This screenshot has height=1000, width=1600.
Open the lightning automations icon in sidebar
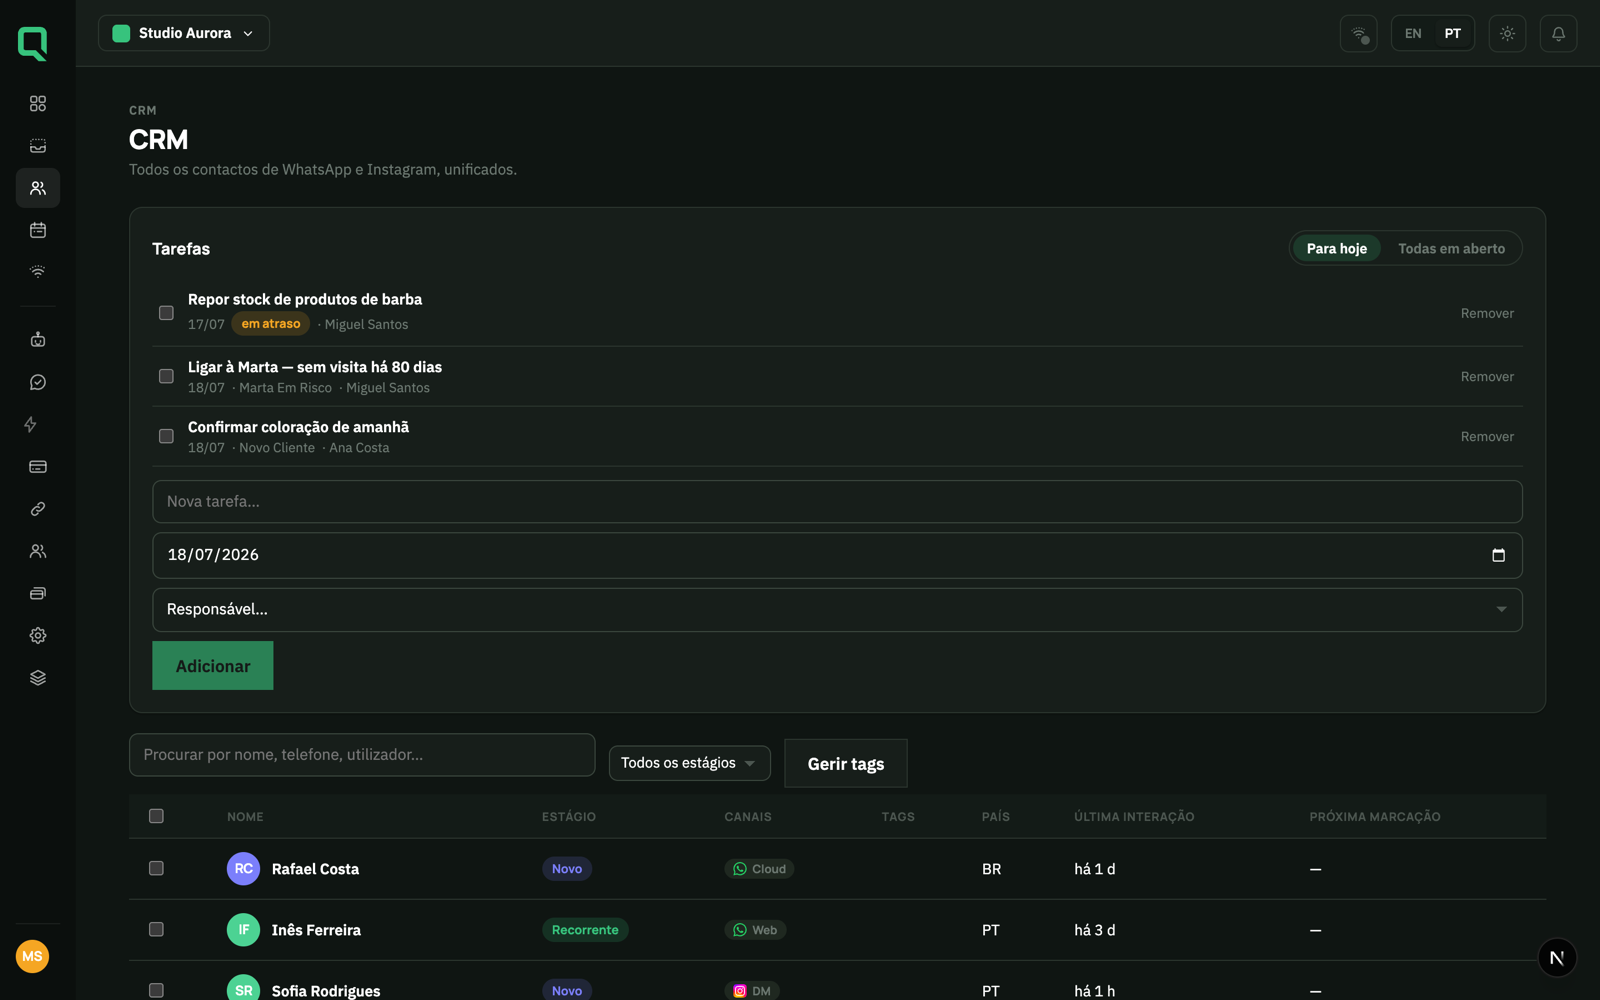point(31,424)
